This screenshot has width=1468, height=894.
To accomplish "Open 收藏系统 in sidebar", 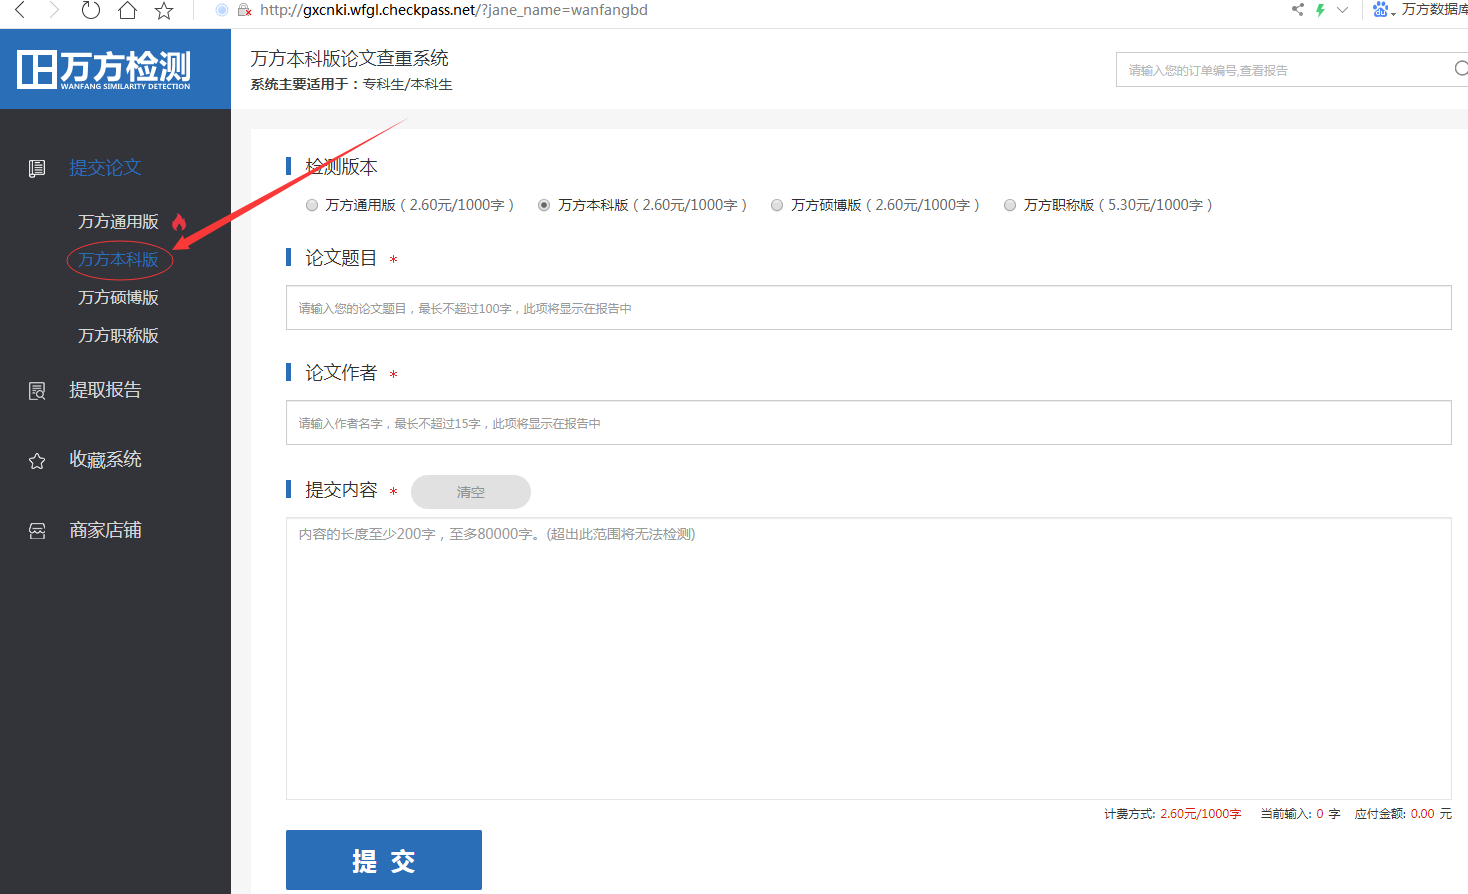I will [x=105, y=460].
